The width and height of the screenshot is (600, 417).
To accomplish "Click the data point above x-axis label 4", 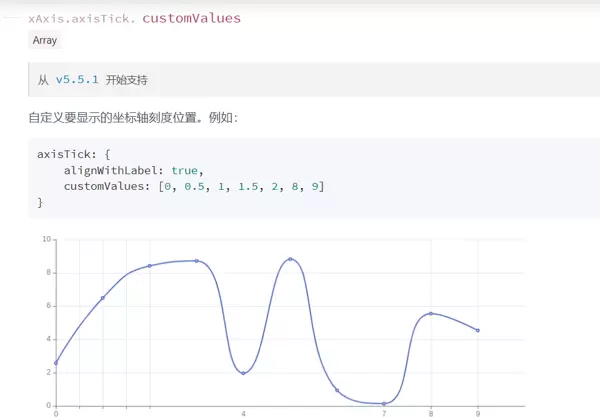I will (x=243, y=373).
